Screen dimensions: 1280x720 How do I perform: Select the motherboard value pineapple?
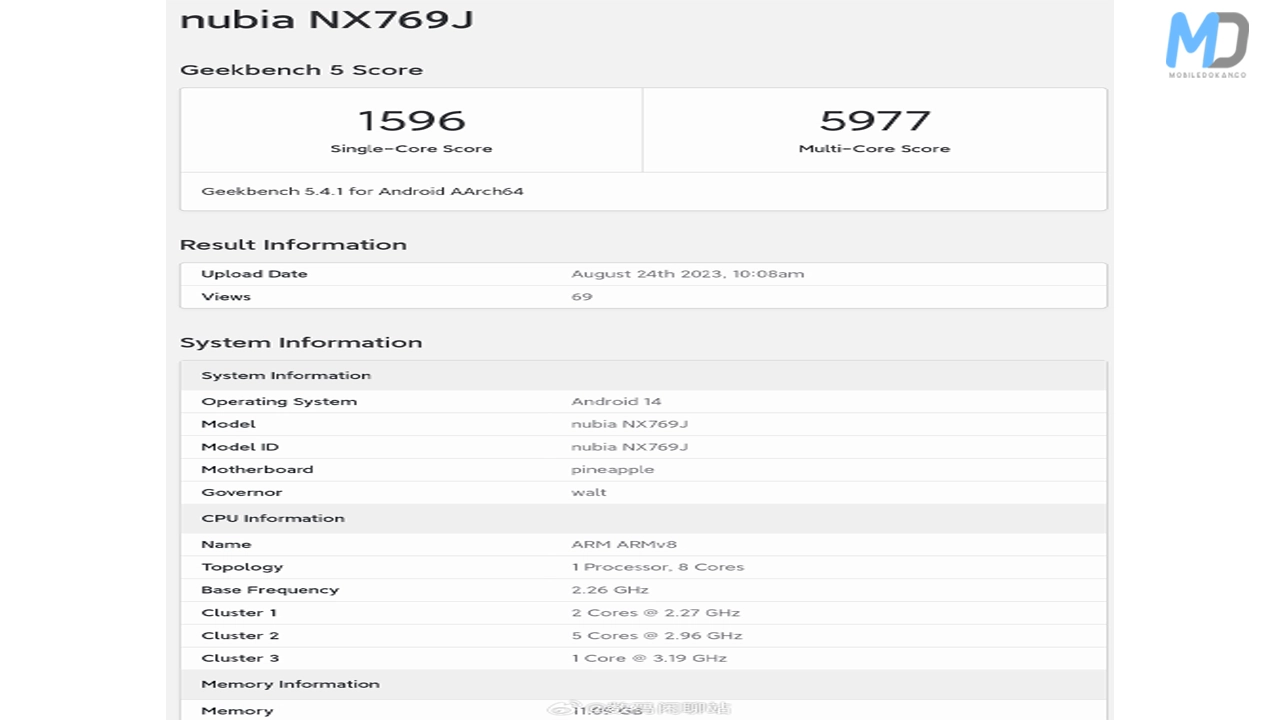(612, 470)
